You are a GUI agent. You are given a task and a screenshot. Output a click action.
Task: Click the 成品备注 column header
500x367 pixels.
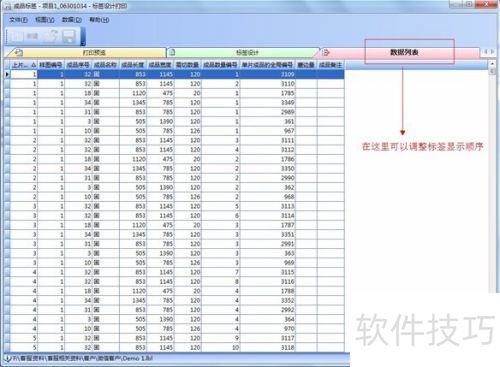331,65
